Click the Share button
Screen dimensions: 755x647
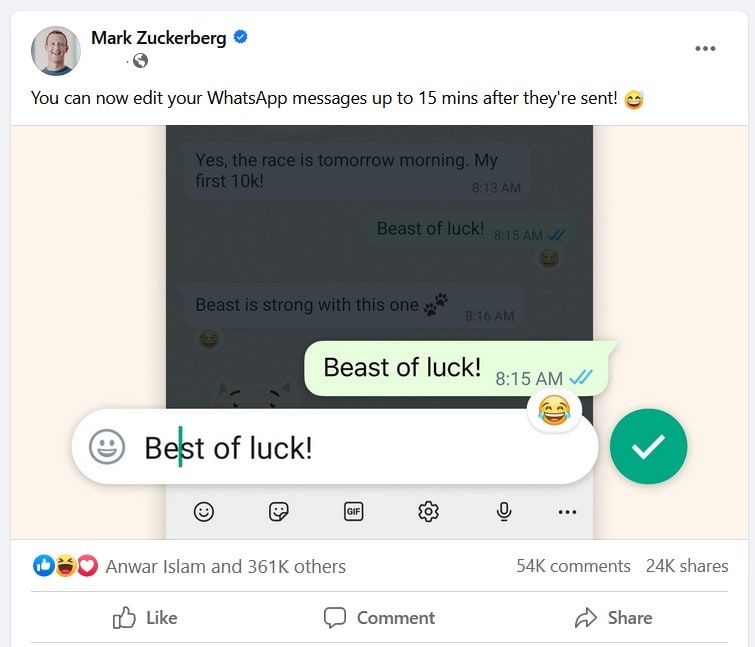point(613,618)
